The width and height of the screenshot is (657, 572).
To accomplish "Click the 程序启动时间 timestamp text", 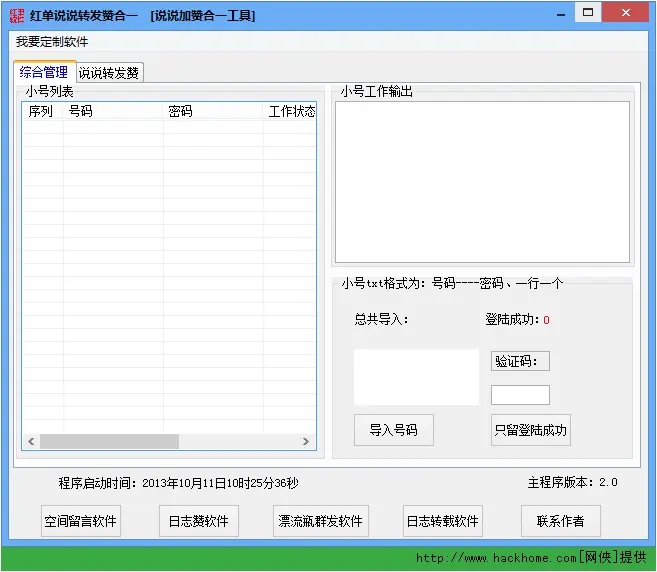I will (178, 483).
